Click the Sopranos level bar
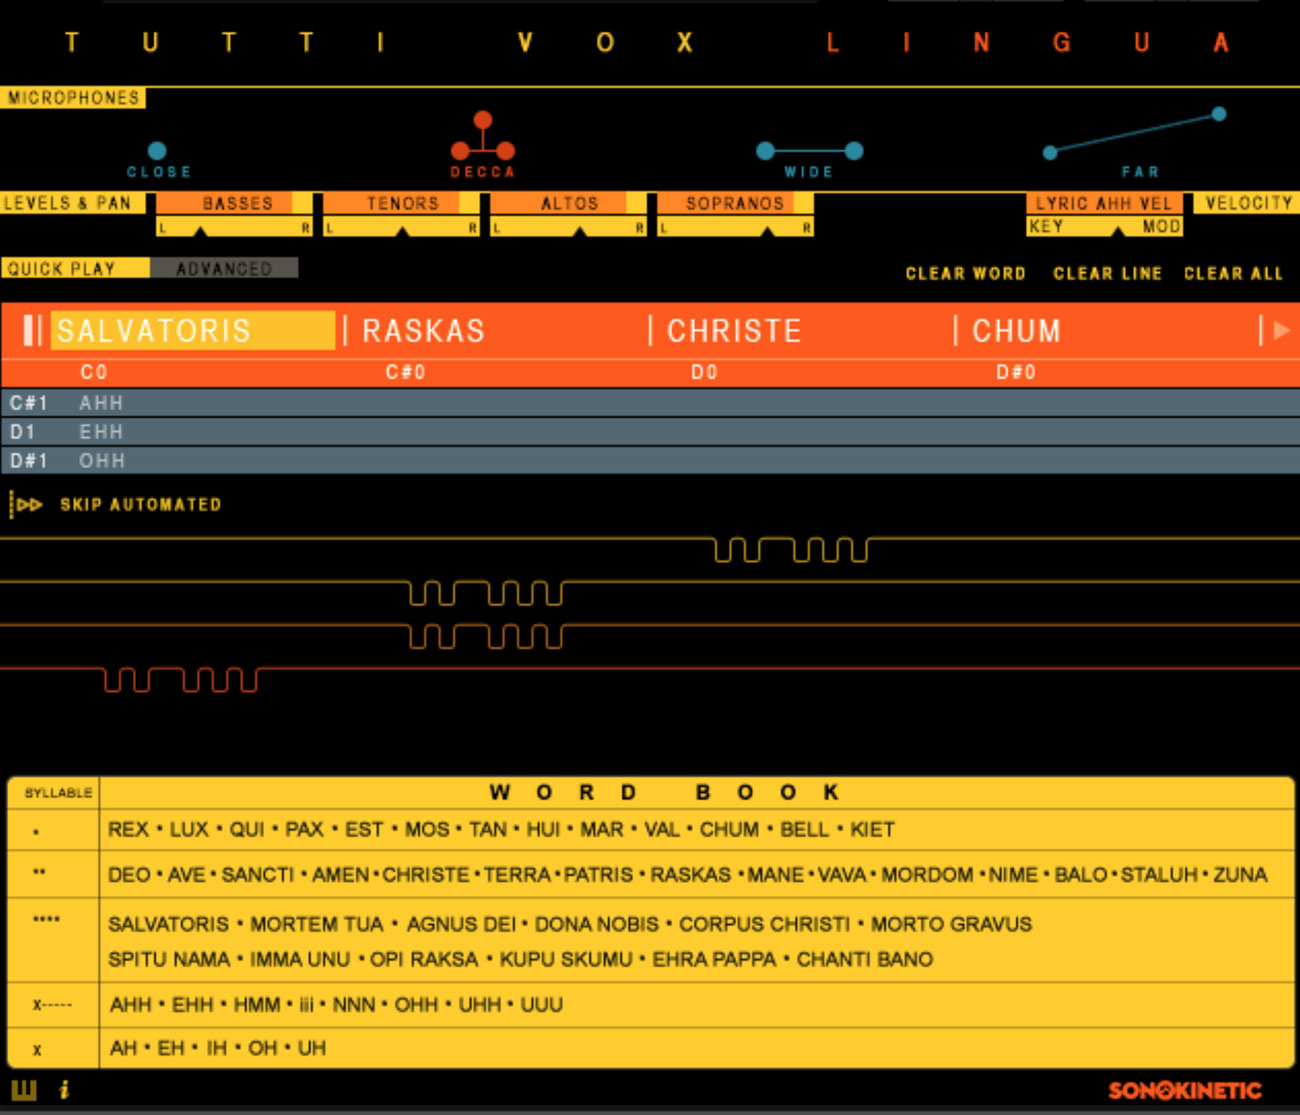Viewport: 1300px width, 1115px height. (735, 203)
